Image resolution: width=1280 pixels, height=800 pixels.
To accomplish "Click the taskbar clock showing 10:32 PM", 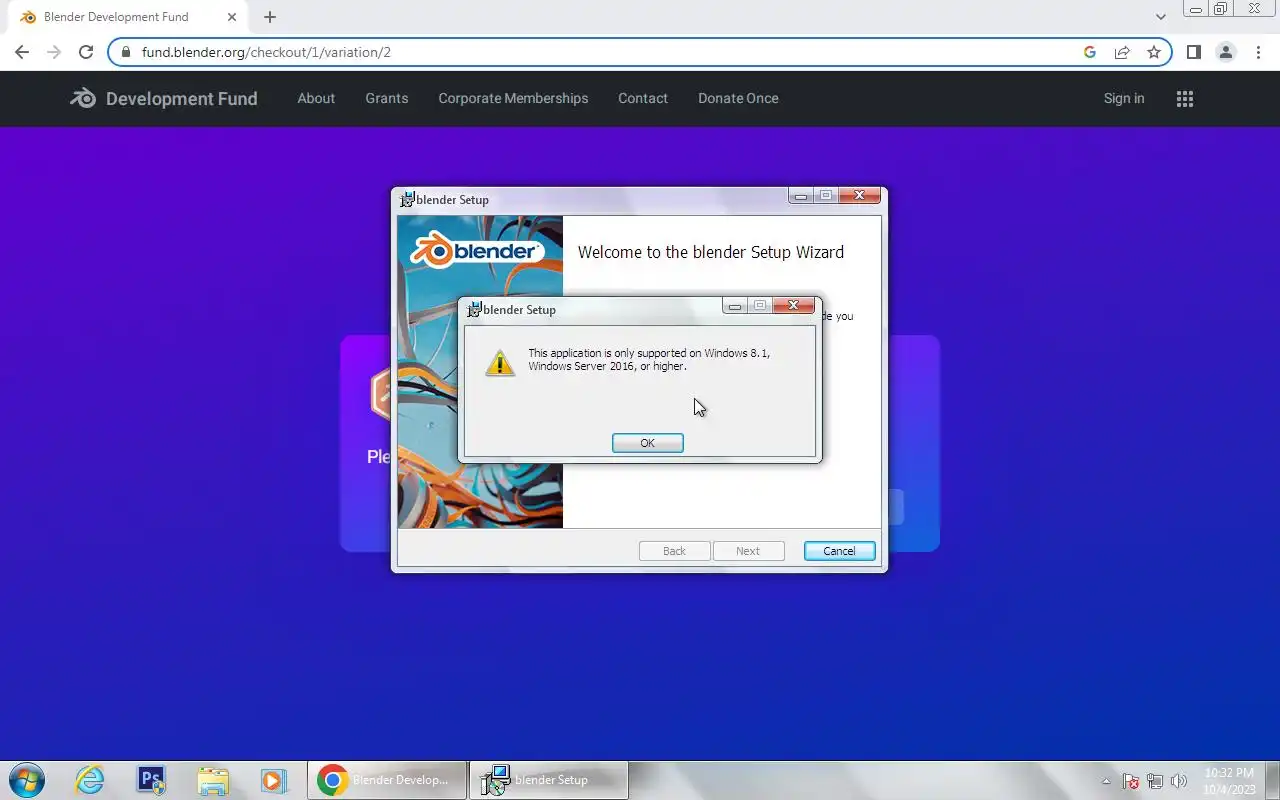I will (x=1229, y=781).
